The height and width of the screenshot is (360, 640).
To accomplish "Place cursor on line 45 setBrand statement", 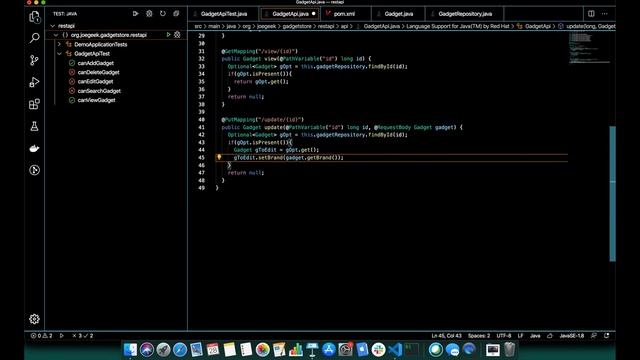I will (289, 158).
